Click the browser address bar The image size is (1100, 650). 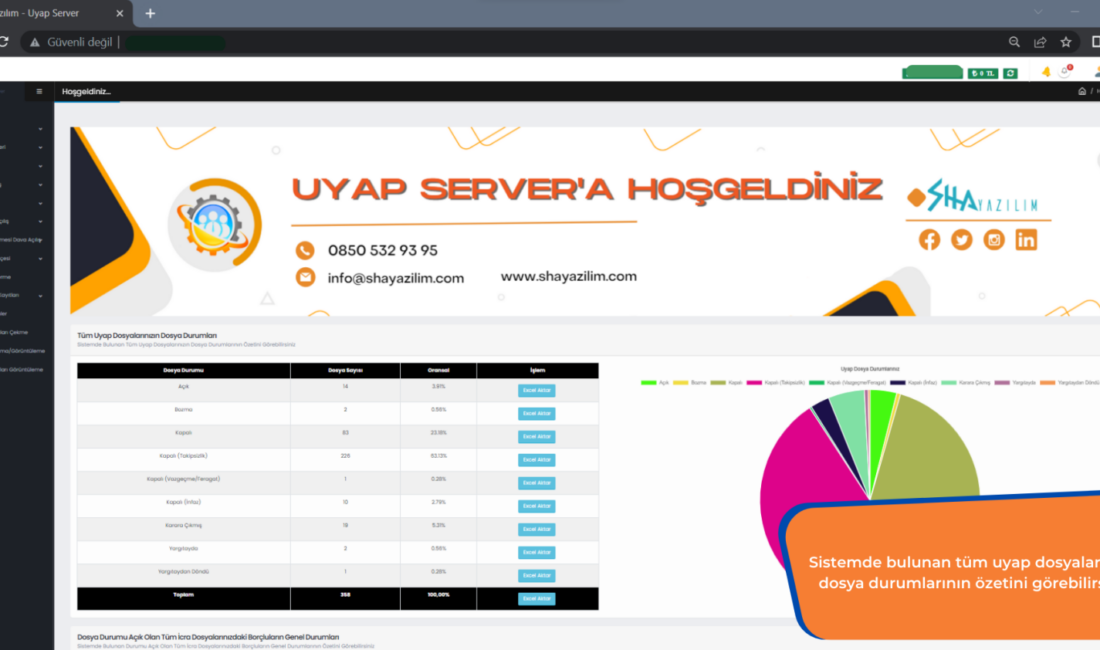click(300, 42)
